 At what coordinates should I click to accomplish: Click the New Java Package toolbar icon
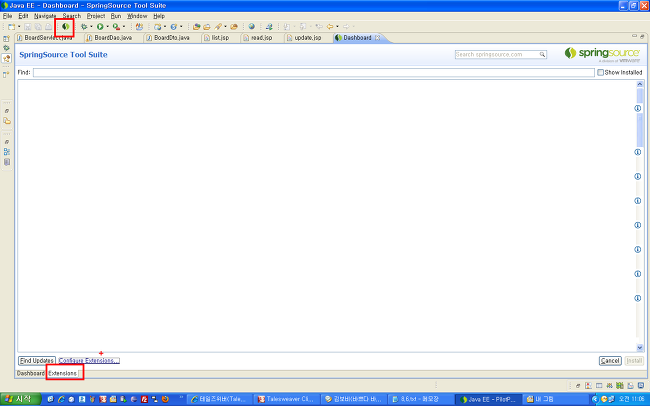(158, 27)
